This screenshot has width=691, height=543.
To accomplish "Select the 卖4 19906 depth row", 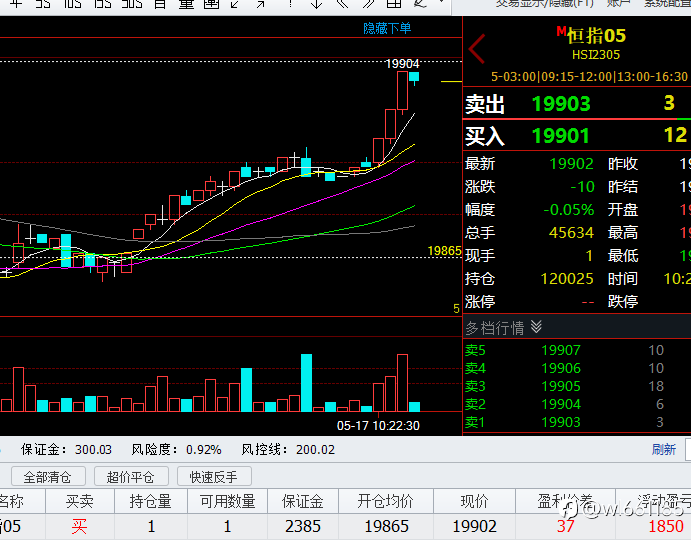I will click(x=577, y=368).
